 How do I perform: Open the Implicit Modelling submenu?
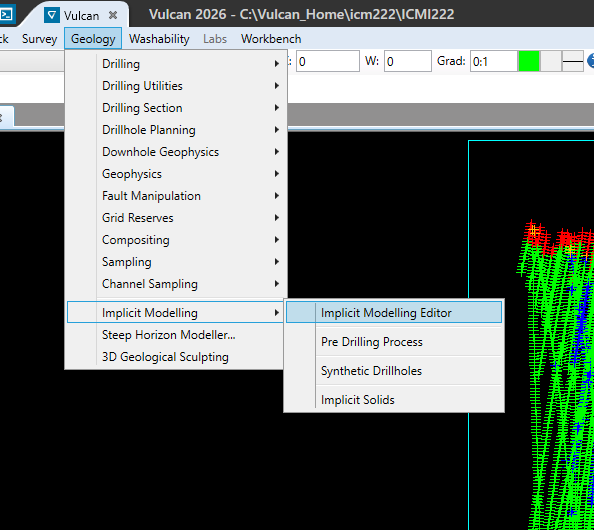click(175, 313)
